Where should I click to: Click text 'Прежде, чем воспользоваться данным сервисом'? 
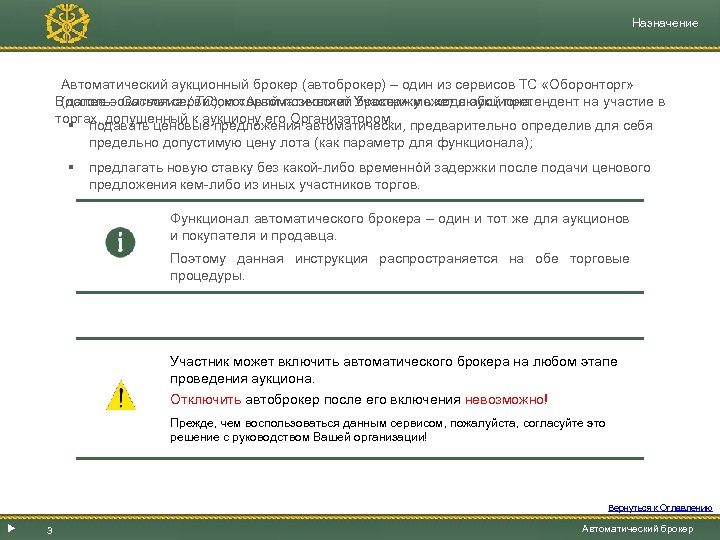pos(306,423)
